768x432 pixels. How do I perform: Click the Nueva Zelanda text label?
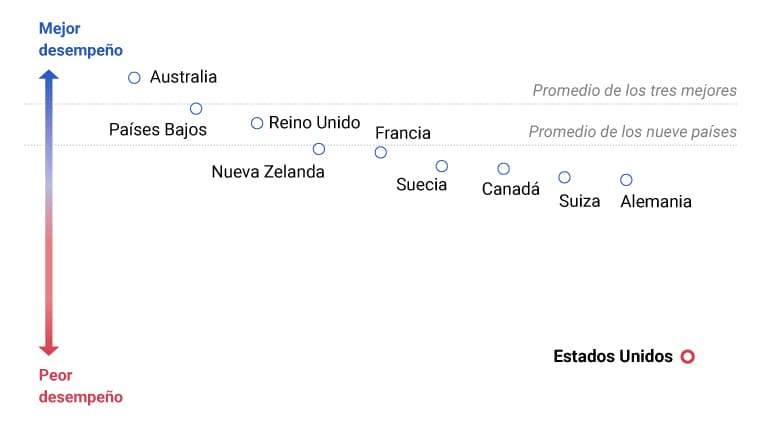pyautogui.click(x=268, y=171)
